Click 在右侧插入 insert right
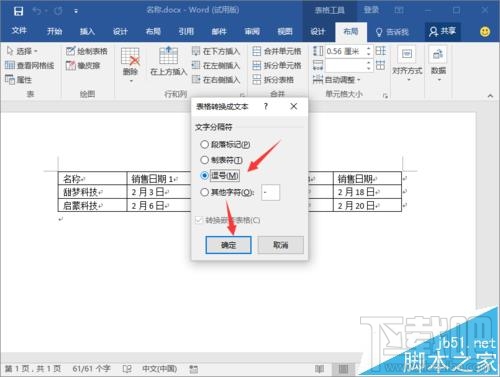 click(216, 80)
